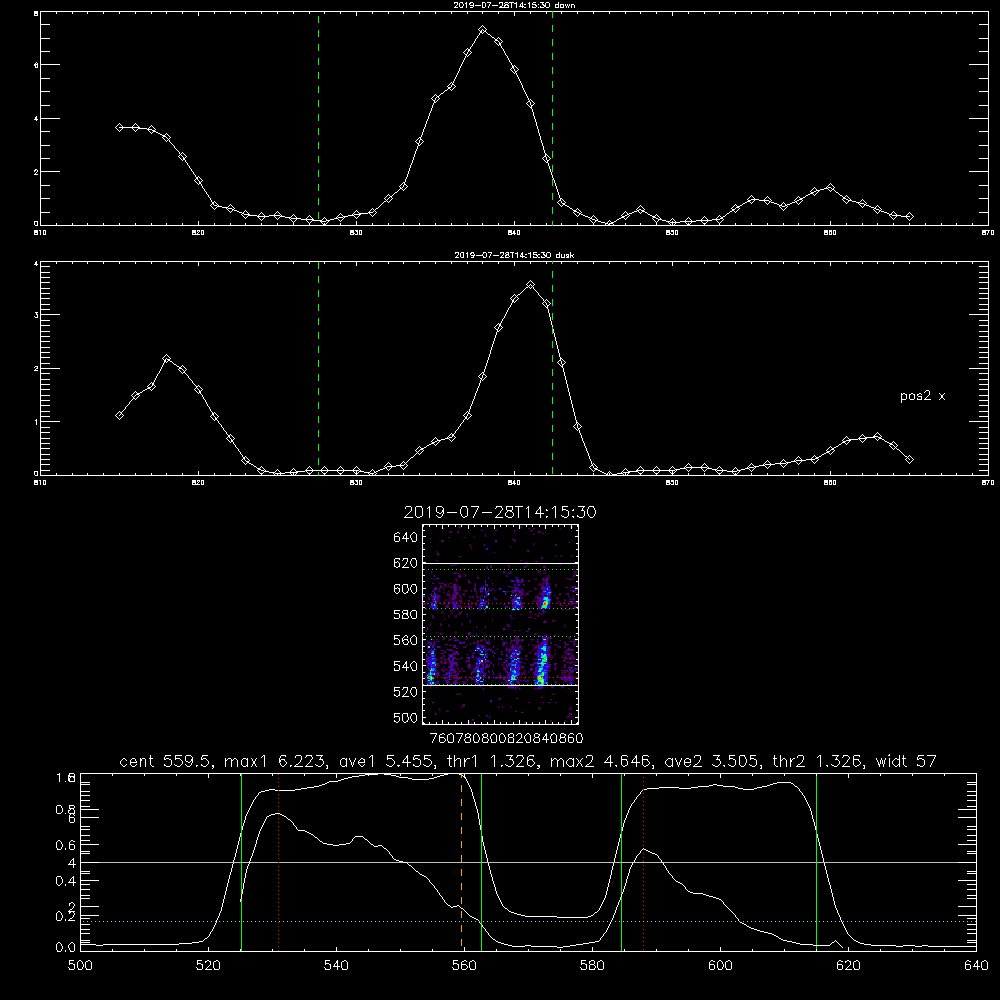Image resolution: width=1000 pixels, height=1000 pixels.
Task: Click the y-axis label 3 on the dusk plot
Action: [x=36, y=315]
